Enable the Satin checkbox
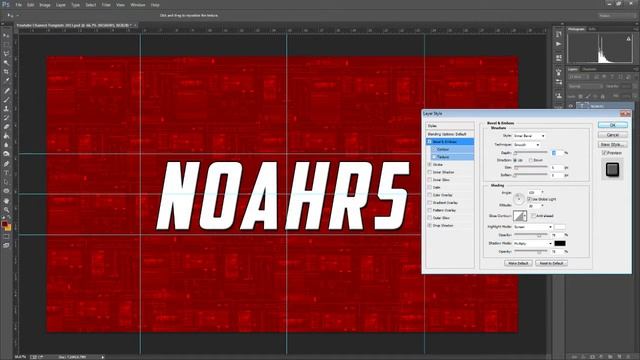640x360 pixels. click(x=429, y=187)
